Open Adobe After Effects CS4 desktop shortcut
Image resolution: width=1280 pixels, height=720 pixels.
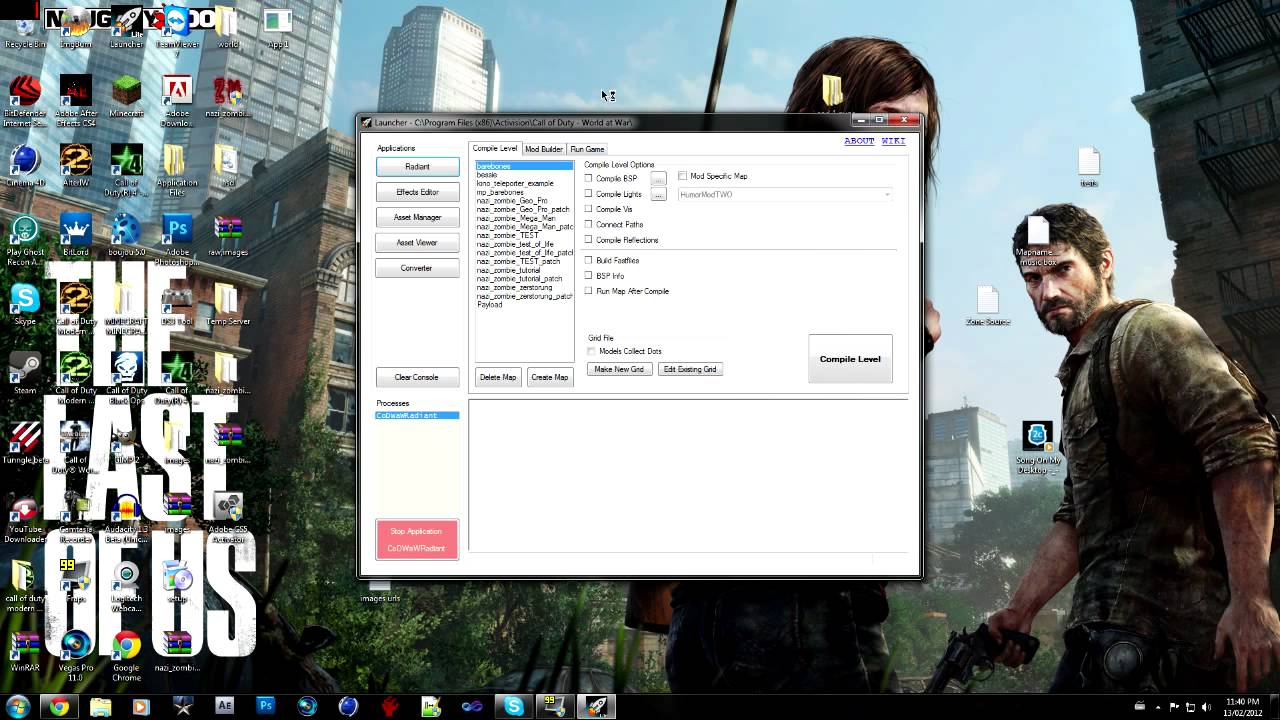(76, 100)
